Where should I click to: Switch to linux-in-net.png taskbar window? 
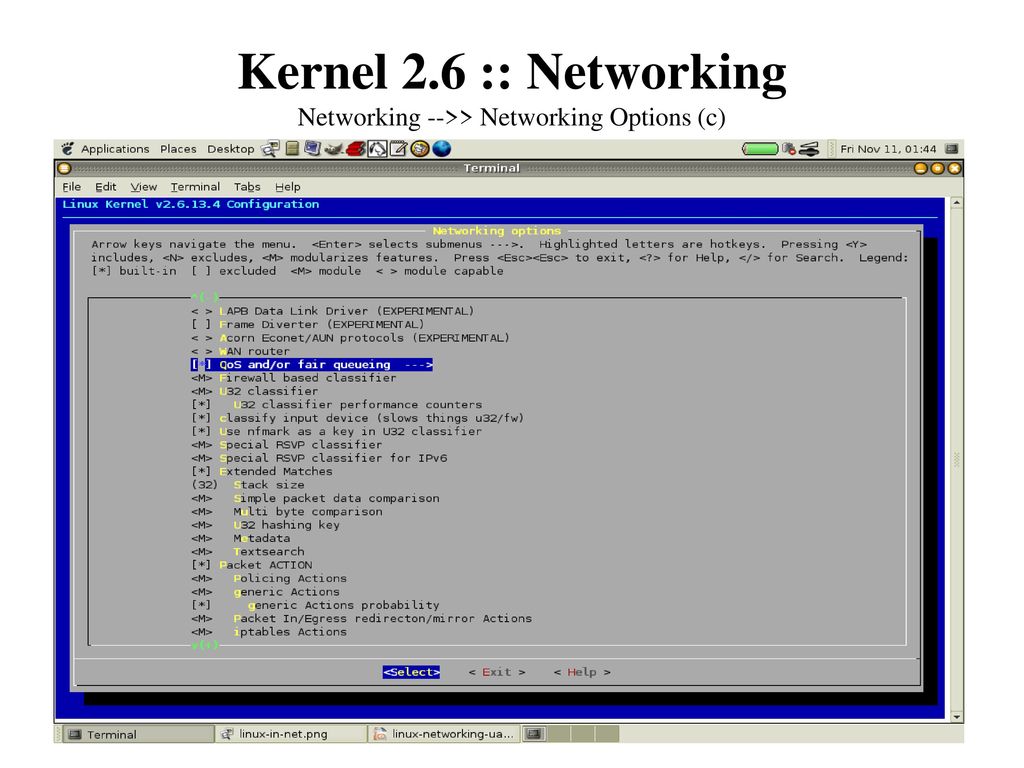pyautogui.click(x=291, y=734)
